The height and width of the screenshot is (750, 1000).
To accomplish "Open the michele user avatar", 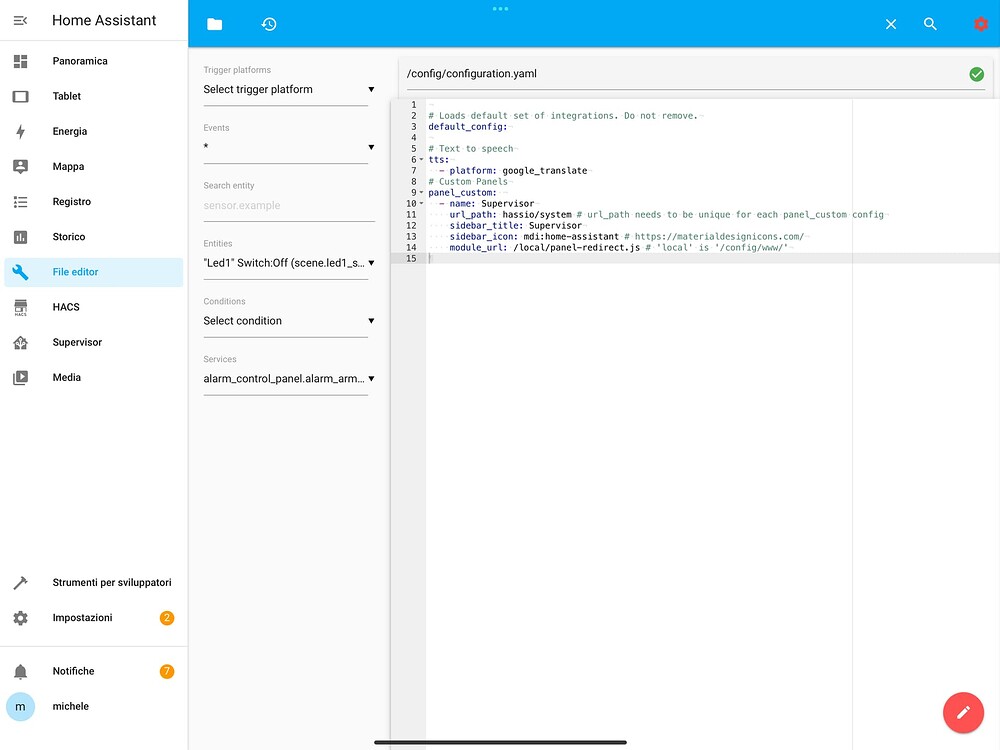I will pyautogui.click(x=20, y=707).
